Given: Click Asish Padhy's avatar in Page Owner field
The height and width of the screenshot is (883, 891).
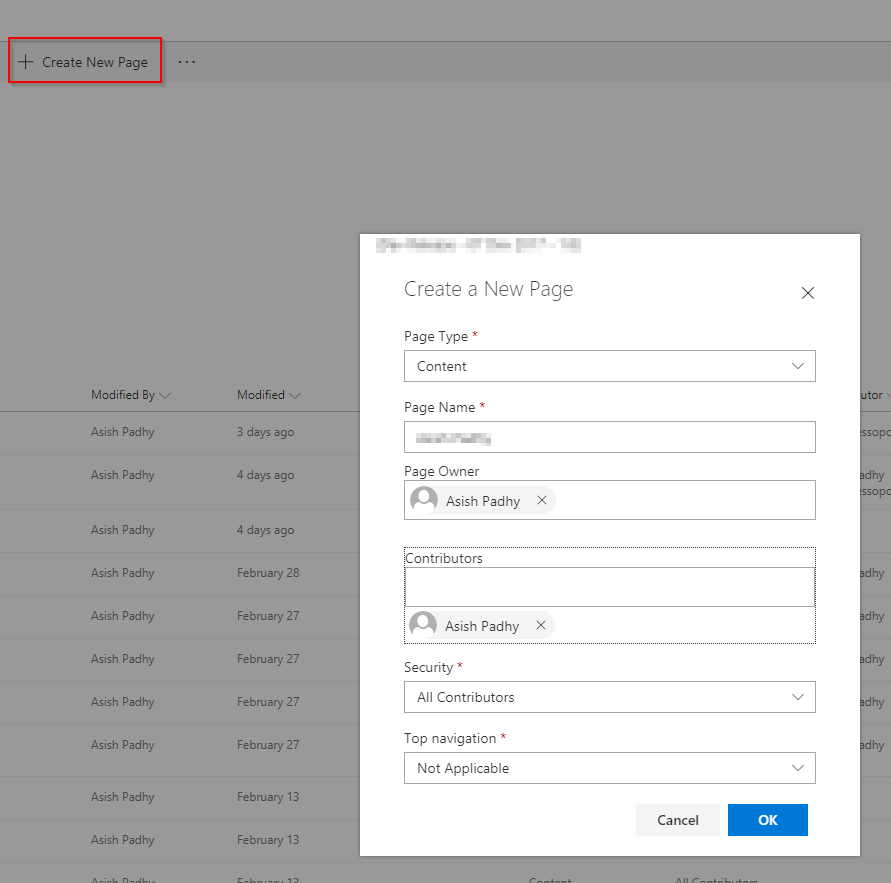Looking at the screenshot, I should click(424, 499).
